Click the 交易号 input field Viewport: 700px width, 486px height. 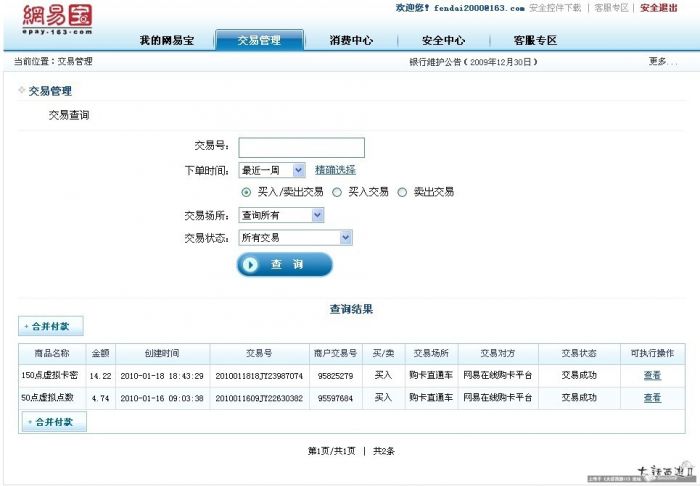(301, 147)
